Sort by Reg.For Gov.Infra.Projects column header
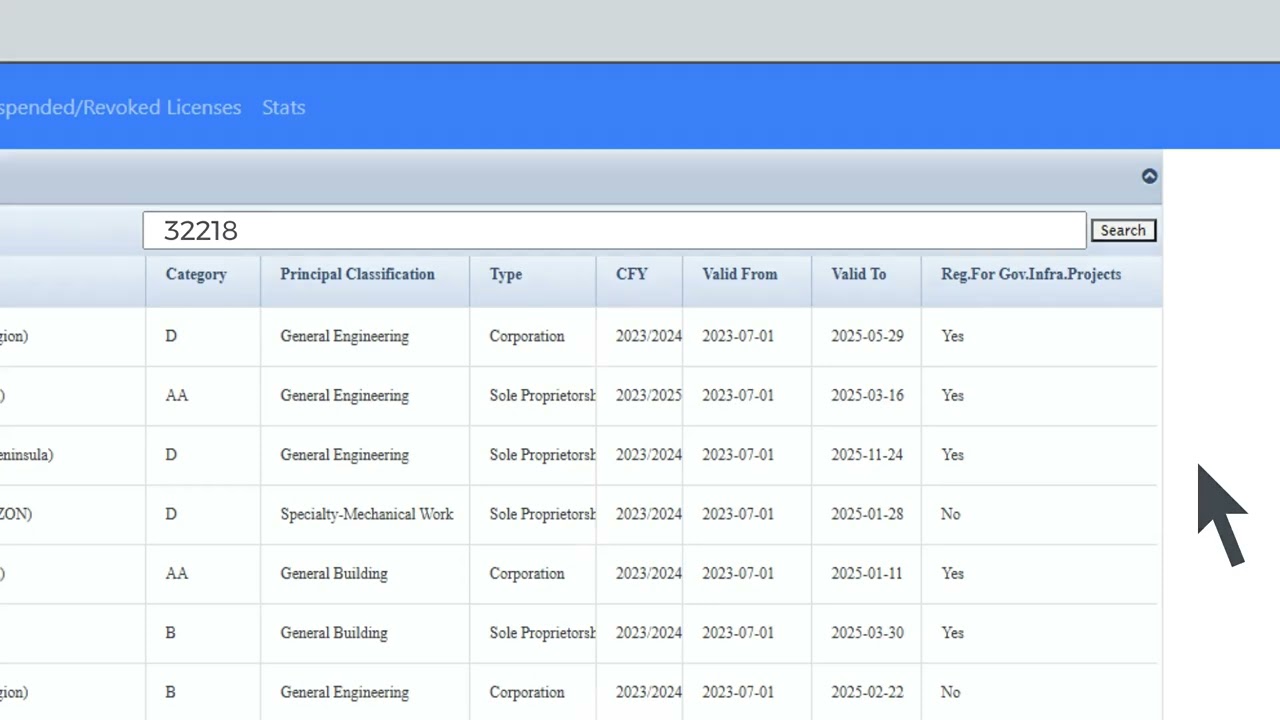 (1031, 274)
